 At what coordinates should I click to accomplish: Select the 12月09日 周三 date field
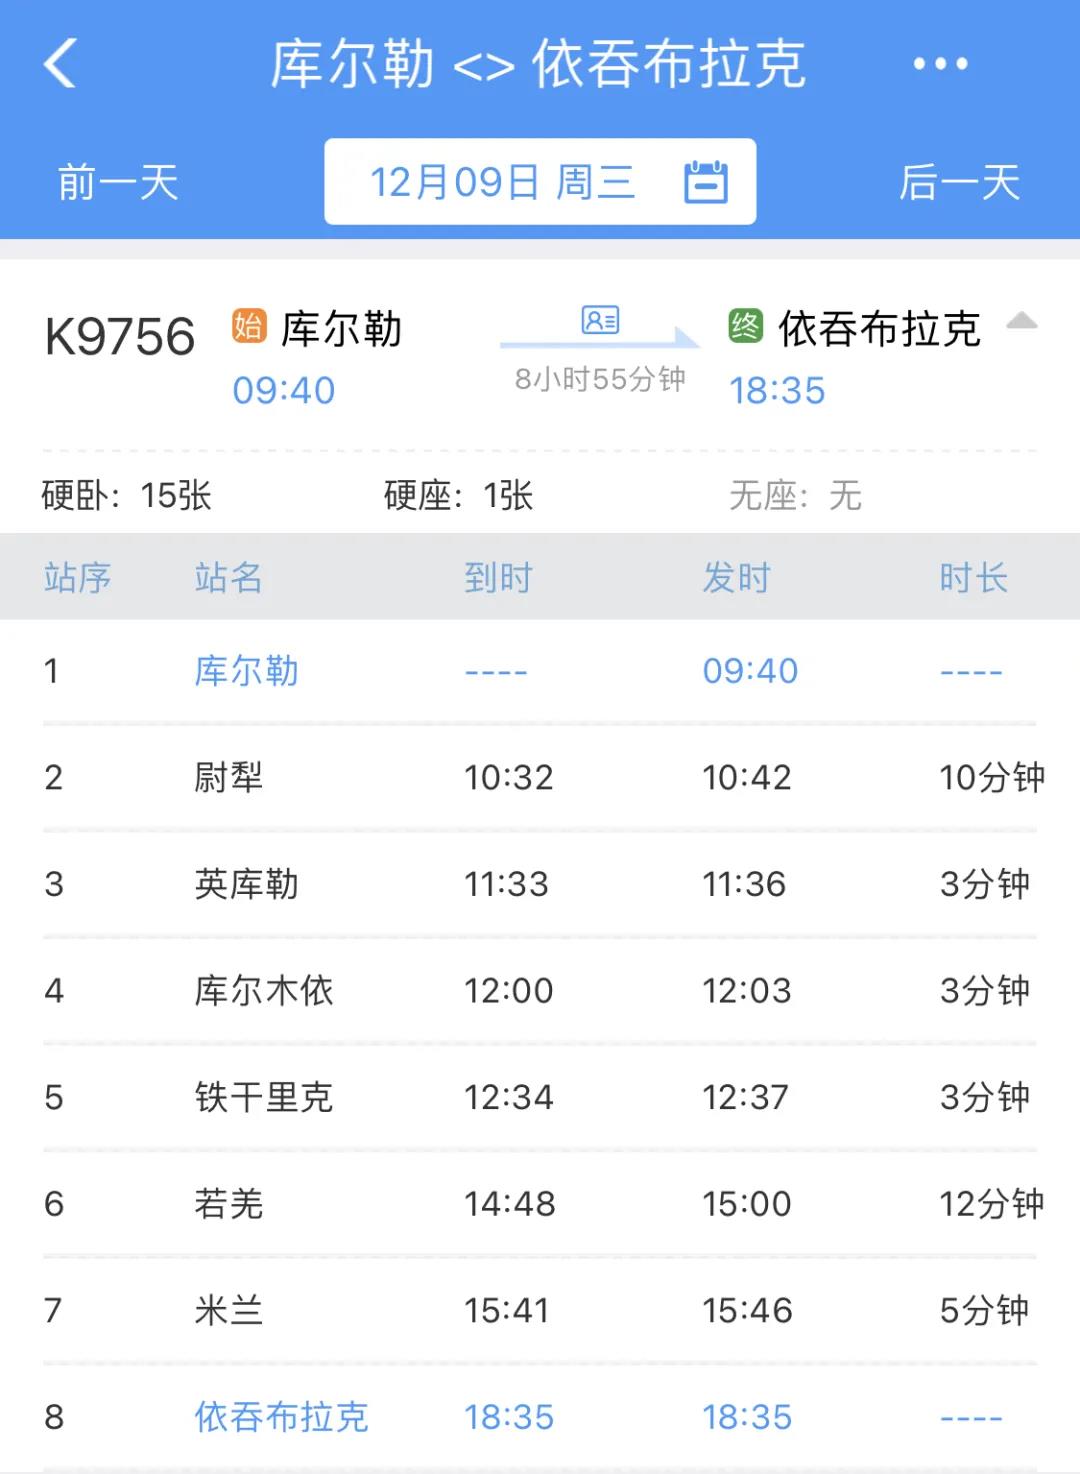[502, 183]
